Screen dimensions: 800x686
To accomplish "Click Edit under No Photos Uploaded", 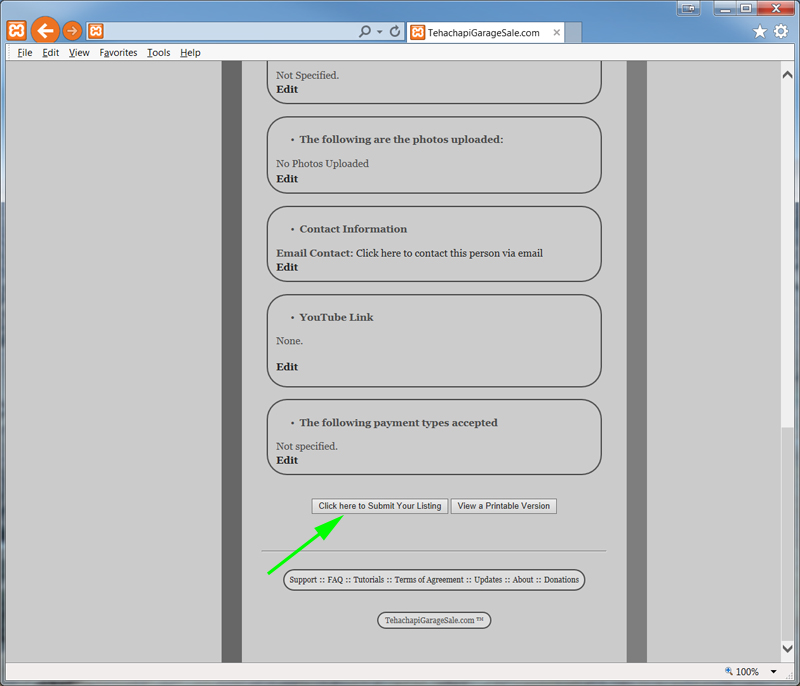I will click(x=287, y=179).
